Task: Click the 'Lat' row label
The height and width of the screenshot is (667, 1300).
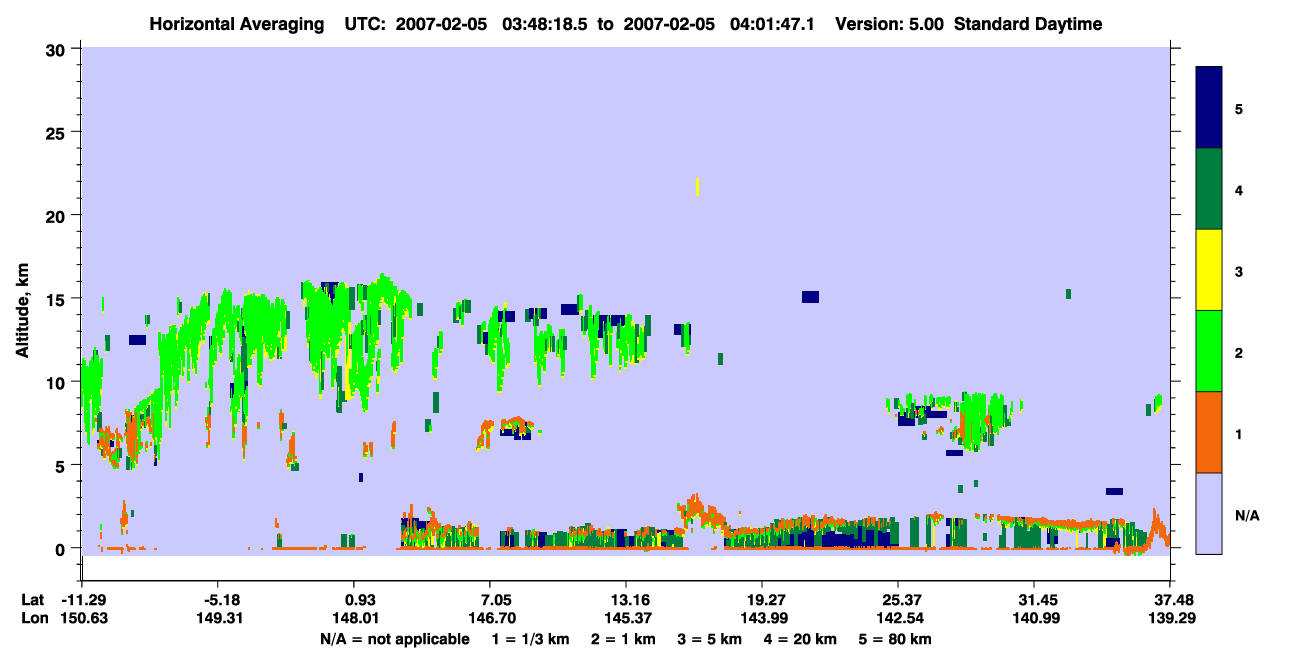Action: pyautogui.click(x=33, y=600)
